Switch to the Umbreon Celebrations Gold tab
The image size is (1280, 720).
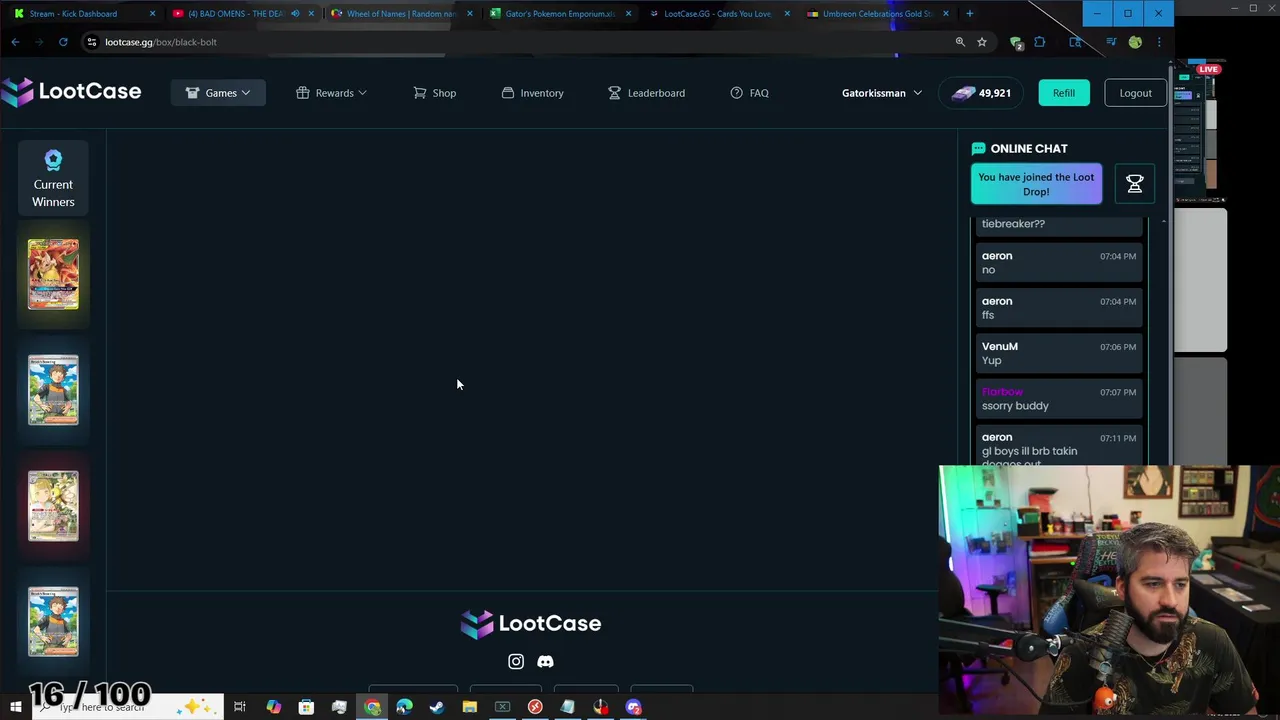click(x=877, y=14)
